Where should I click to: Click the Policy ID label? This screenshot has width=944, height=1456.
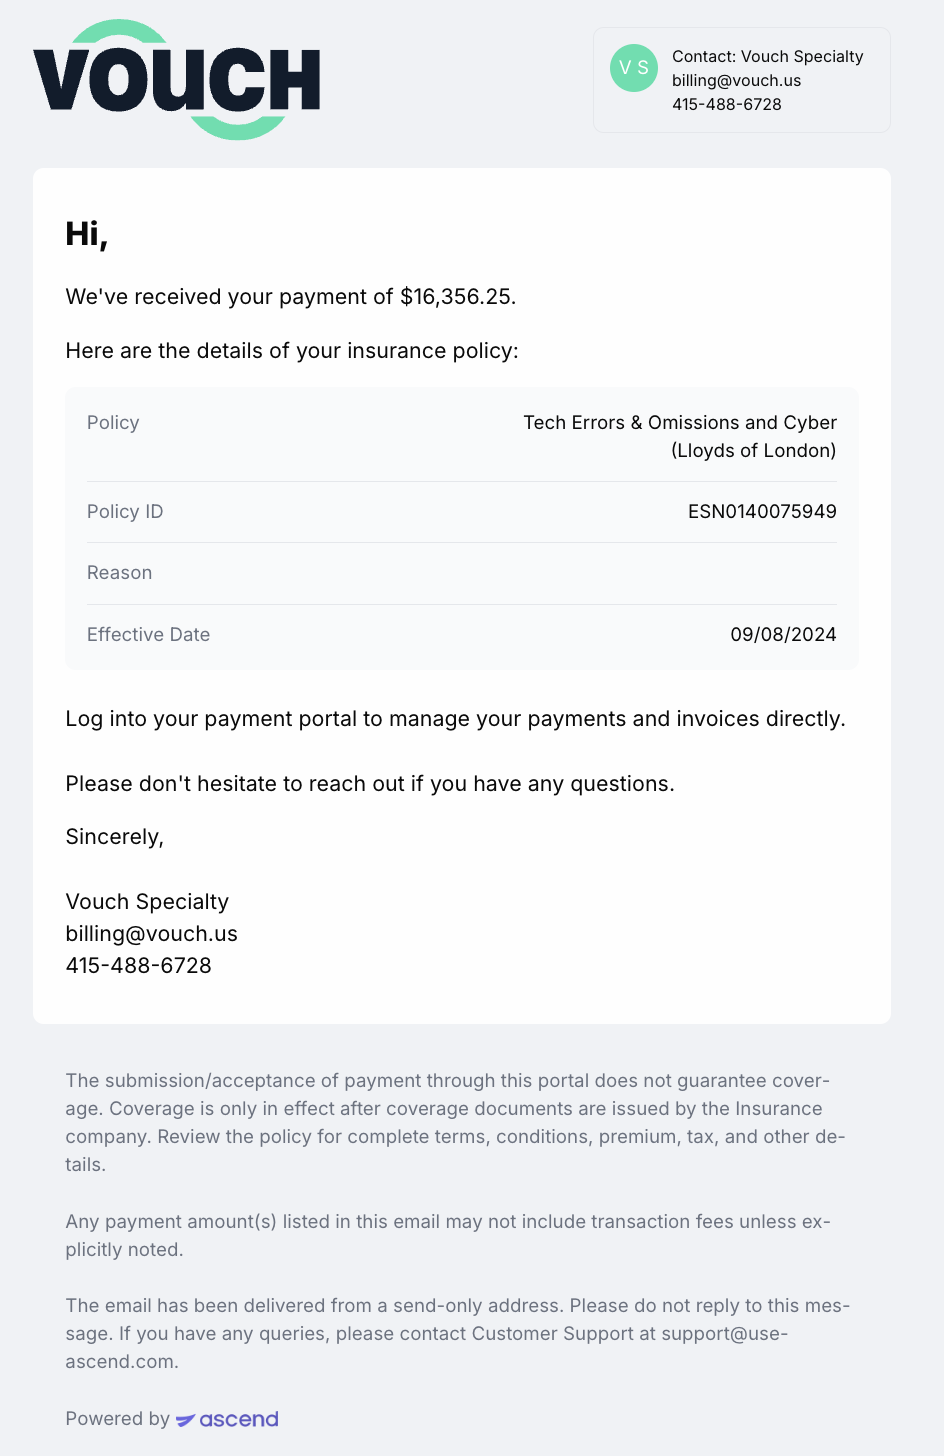[x=125, y=512]
